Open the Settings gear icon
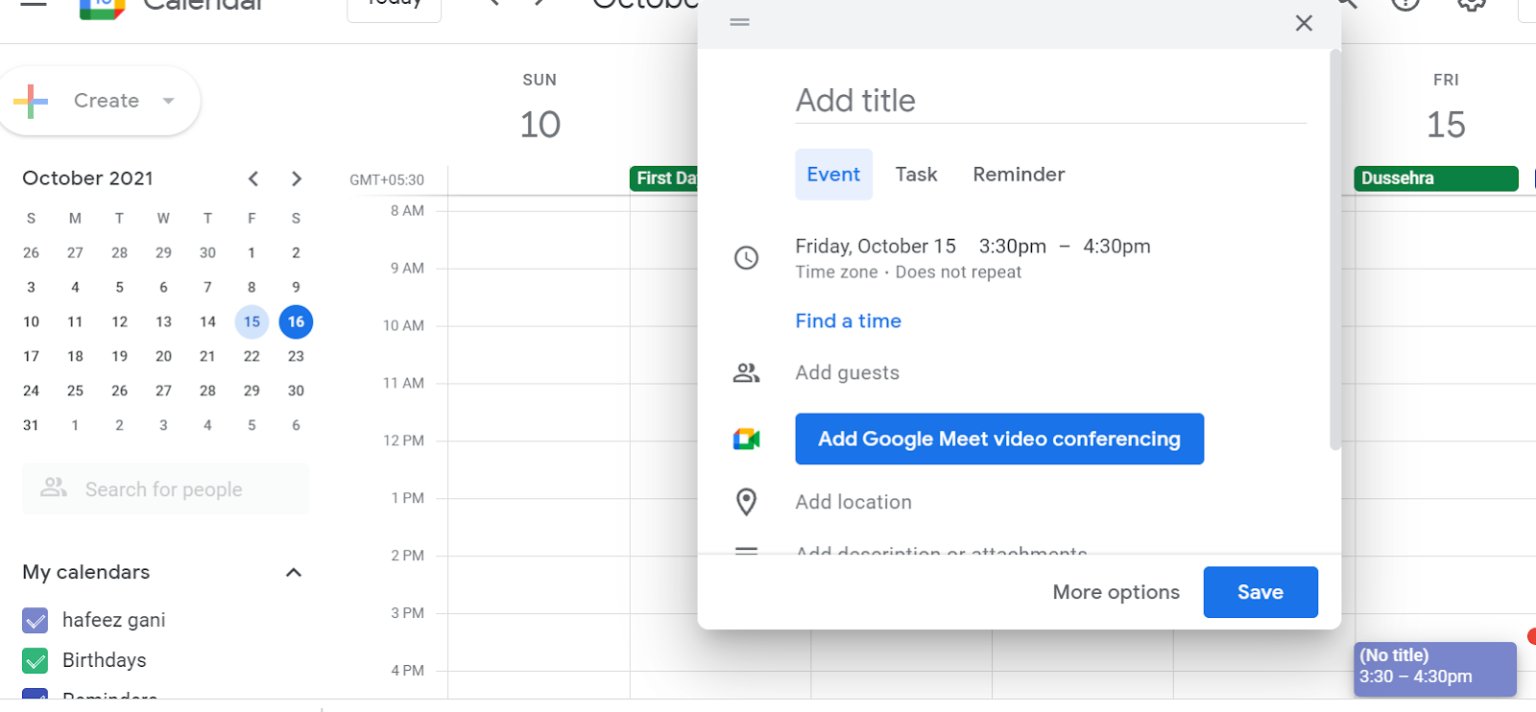The image size is (1536, 712). point(1470,3)
